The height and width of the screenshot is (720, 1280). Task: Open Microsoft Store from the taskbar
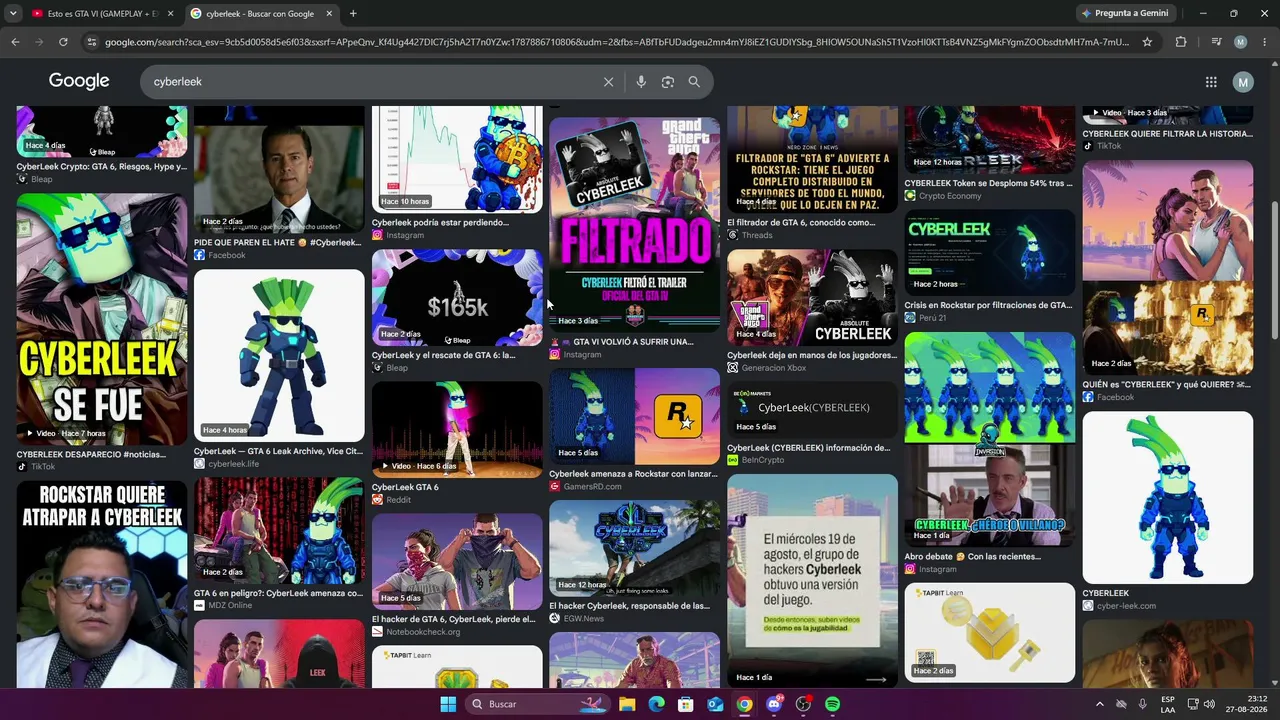[x=686, y=704]
